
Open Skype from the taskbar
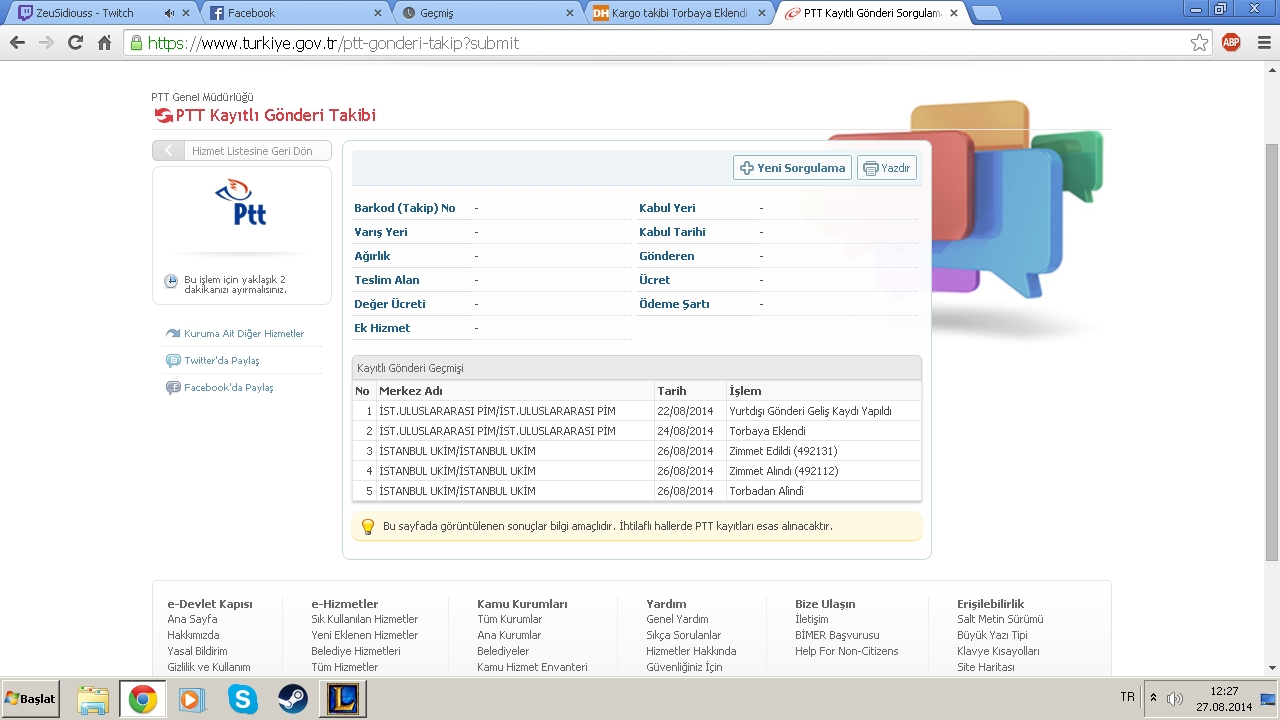[242, 699]
